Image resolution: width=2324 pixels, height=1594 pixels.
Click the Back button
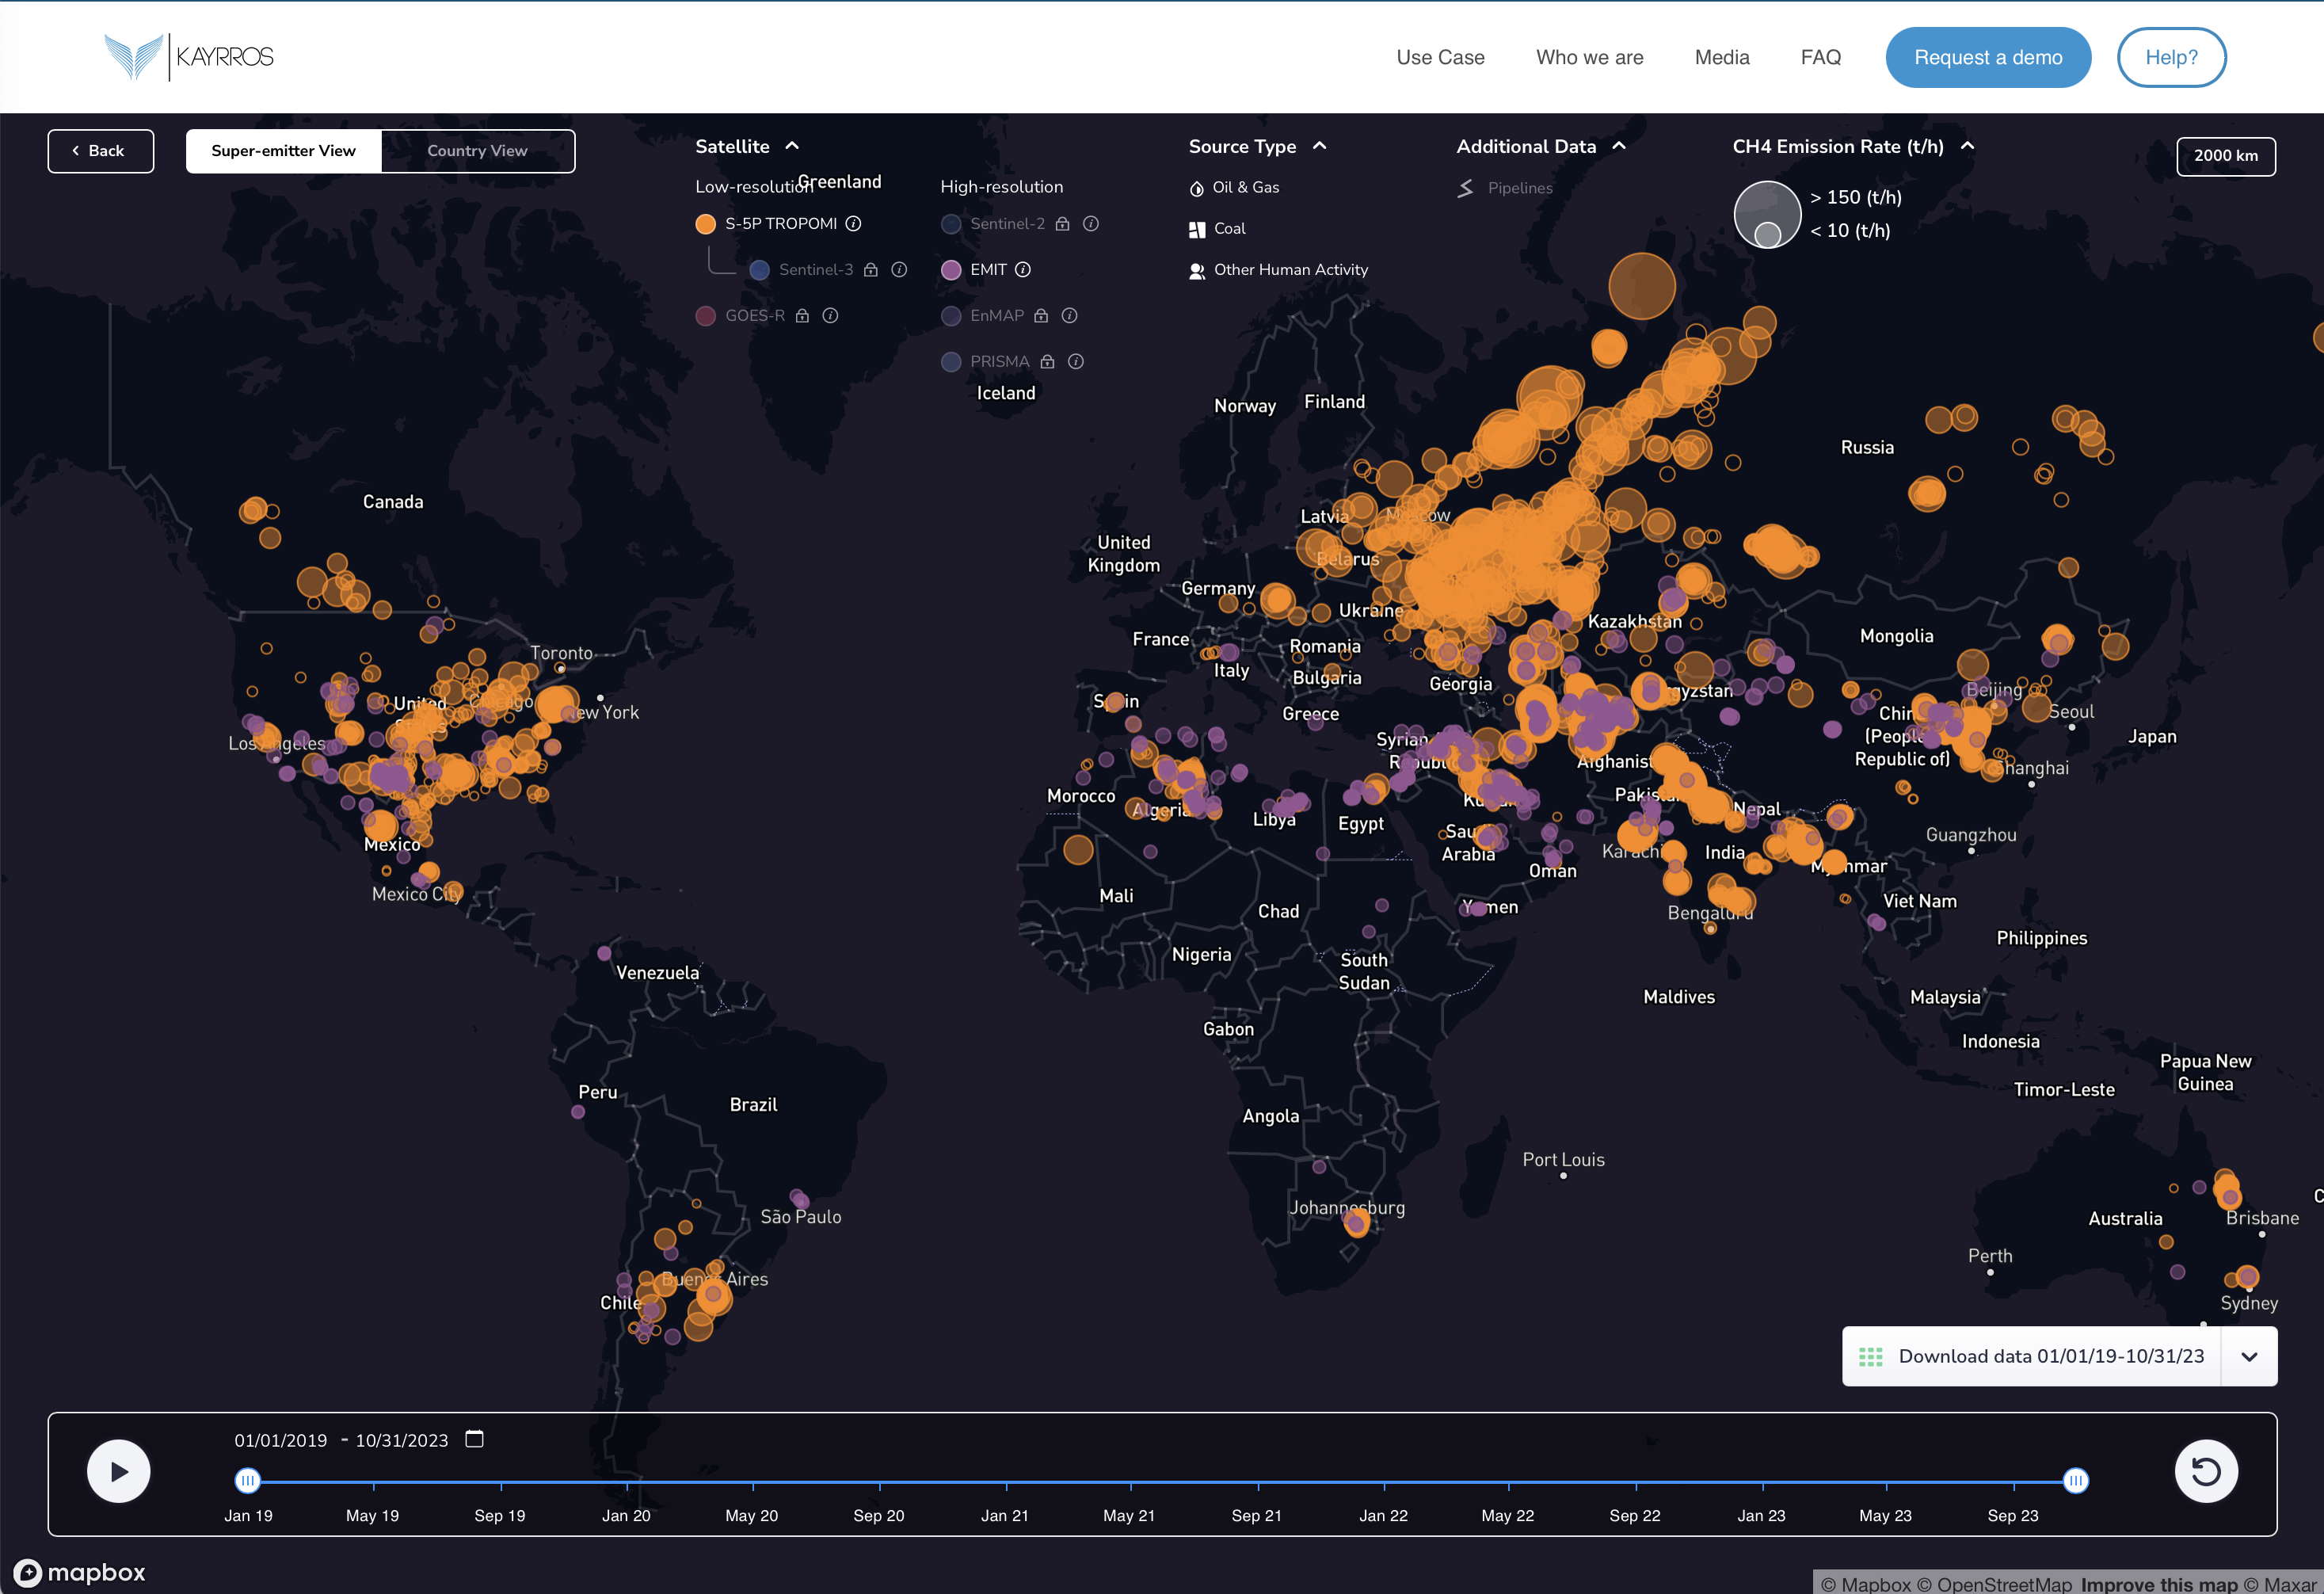[x=101, y=151]
